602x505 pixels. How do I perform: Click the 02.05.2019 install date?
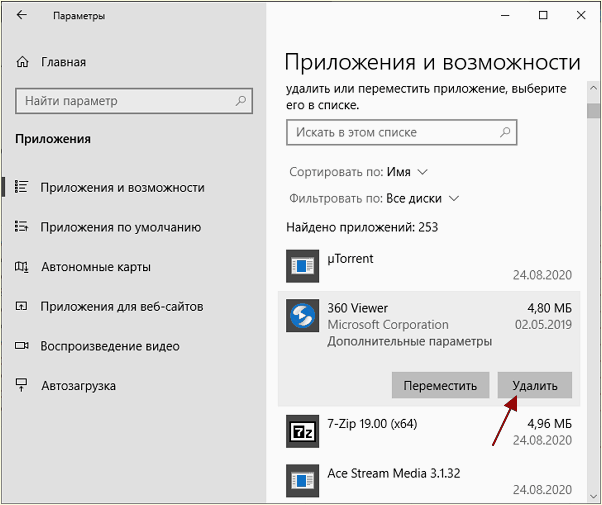pyautogui.click(x=543, y=325)
